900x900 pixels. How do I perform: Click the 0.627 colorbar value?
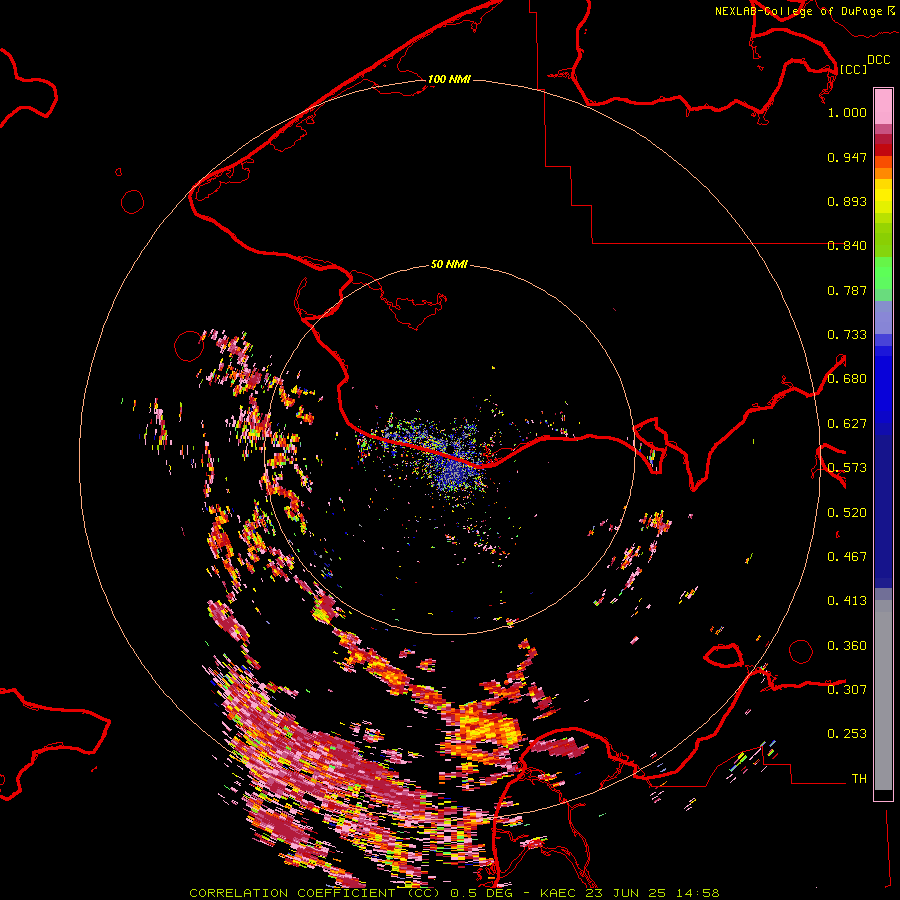point(847,424)
